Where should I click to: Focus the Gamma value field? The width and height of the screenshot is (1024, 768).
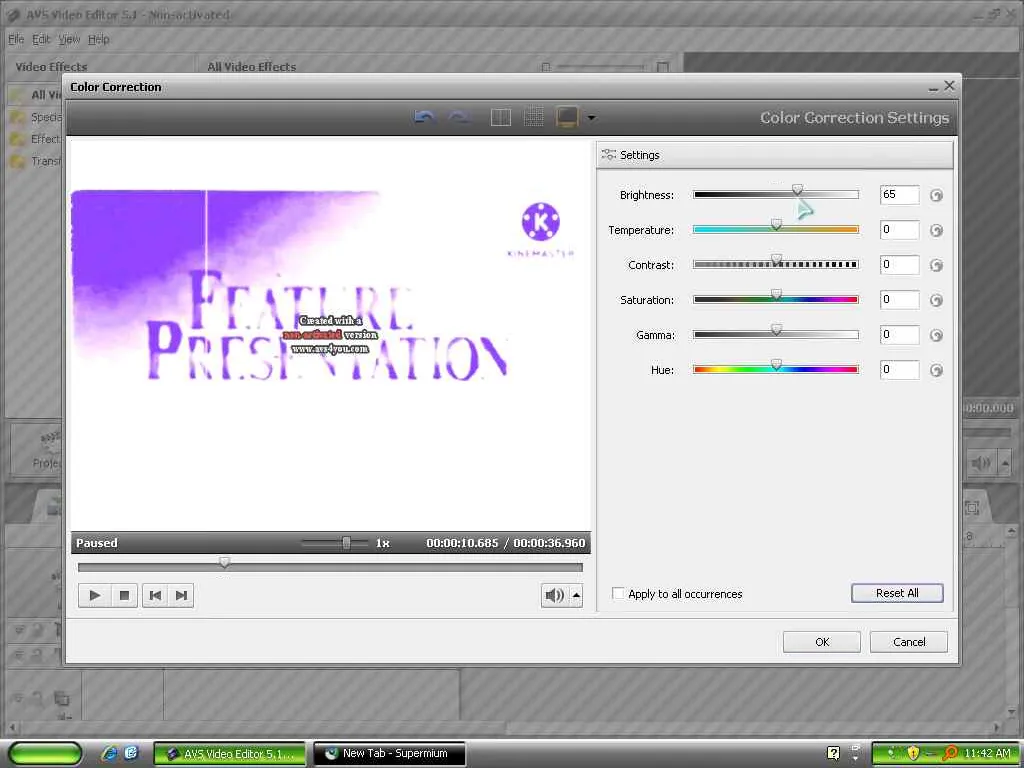pyautogui.click(x=899, y=334)
